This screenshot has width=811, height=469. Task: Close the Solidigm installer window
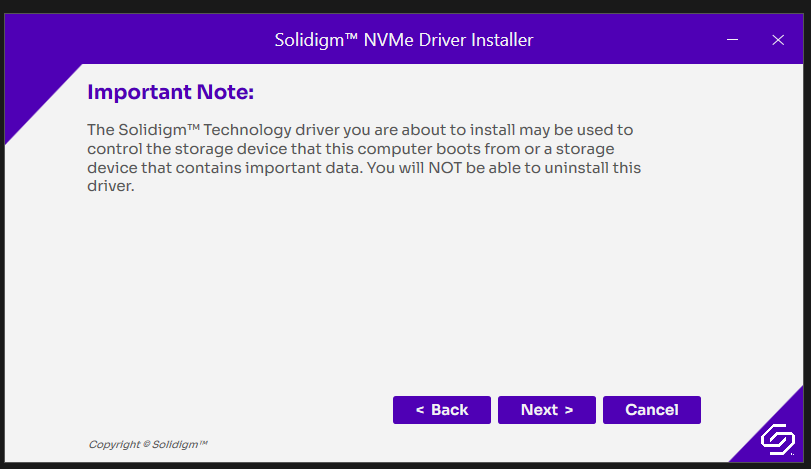pos(778,40)
